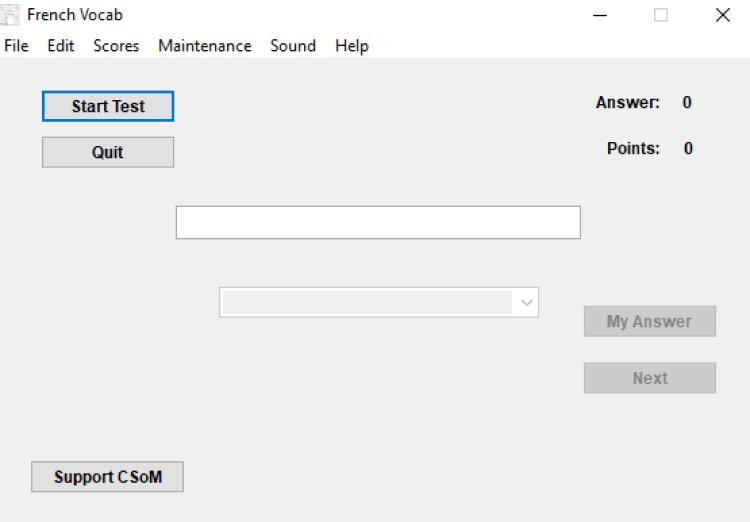Open the Help menu
The height and width of the screenshot is (522, 750).
(351, 46)
